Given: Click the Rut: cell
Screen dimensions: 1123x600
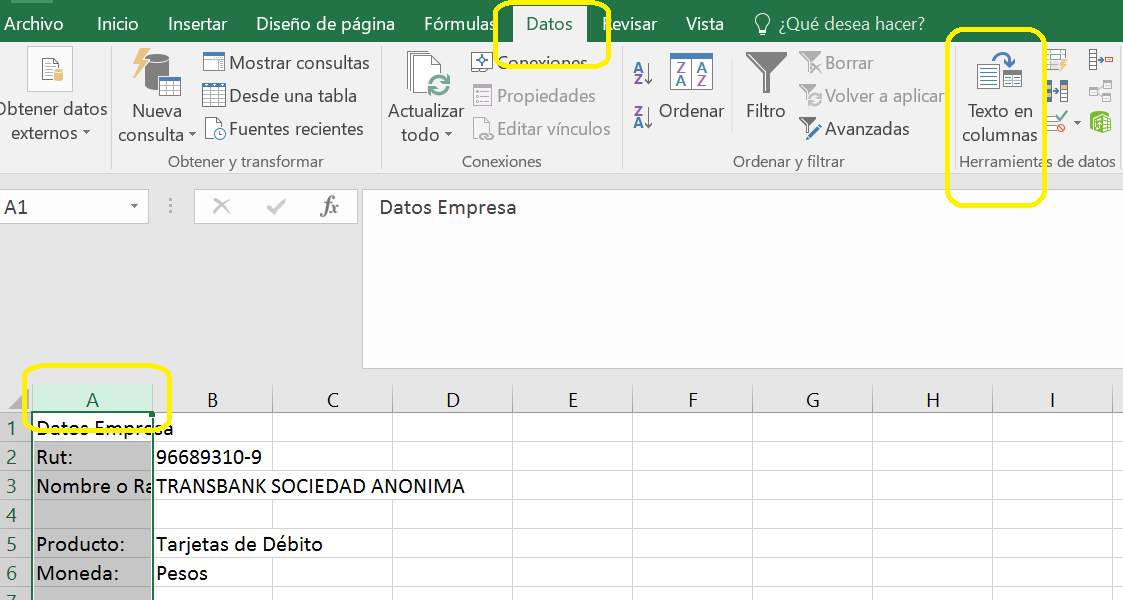Looking at the screenshot, I should pos(92,457).
